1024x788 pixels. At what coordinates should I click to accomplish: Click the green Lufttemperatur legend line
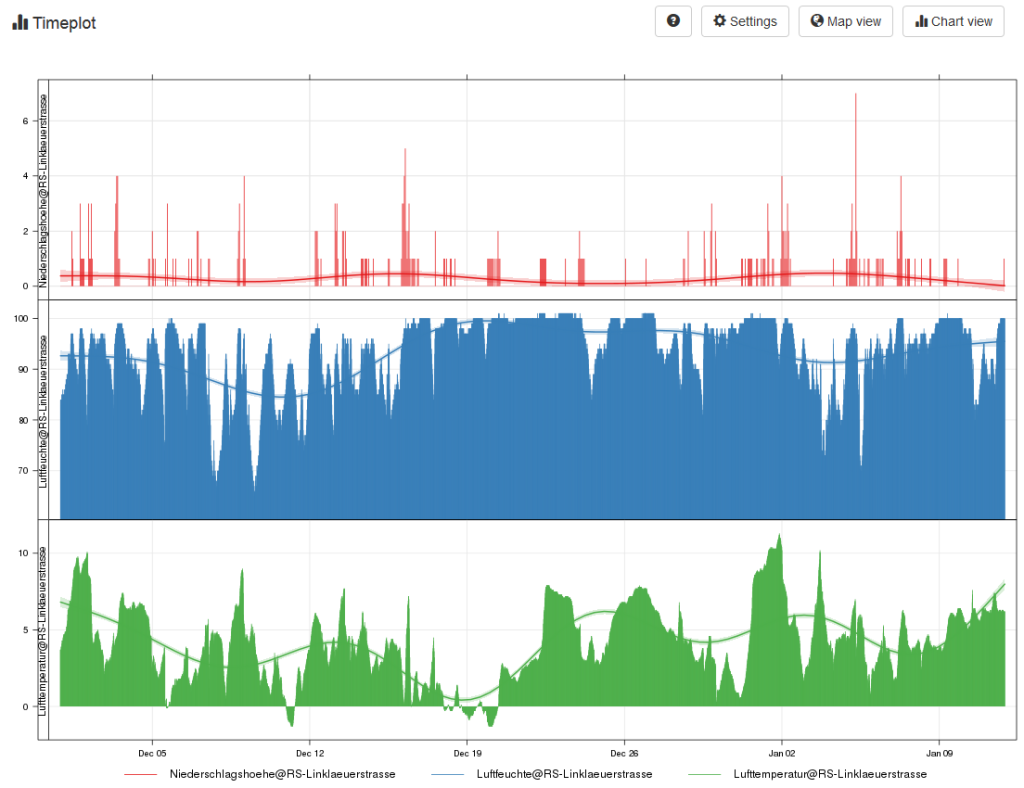[705, 774]
